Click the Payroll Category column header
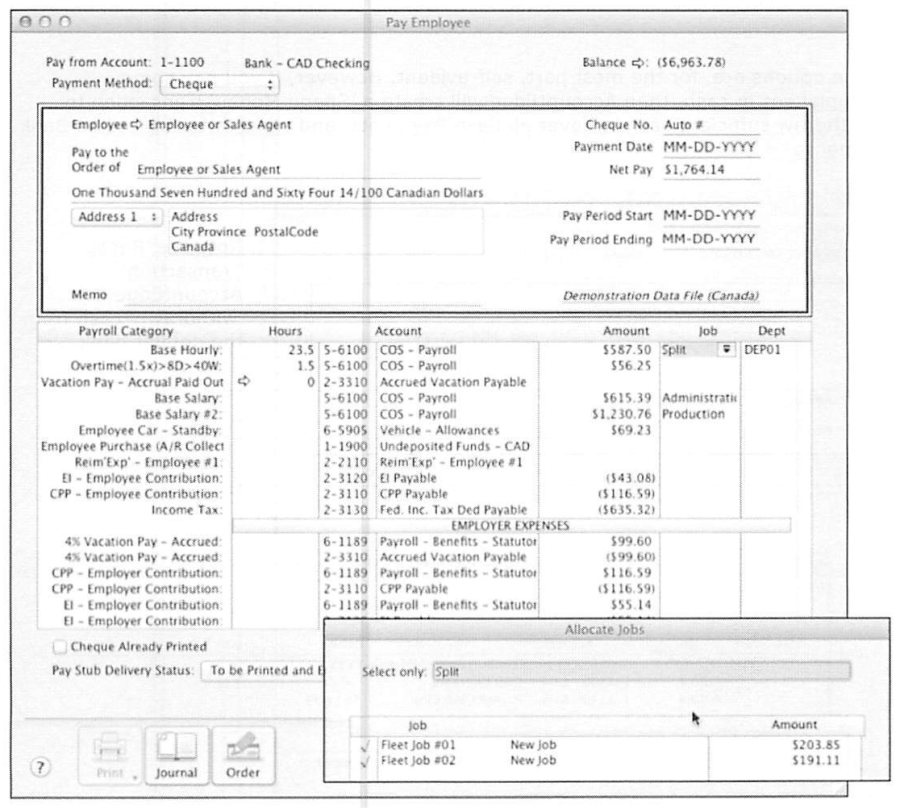Image resolution: width=900 pixels, height=808 pixels. [x=126, y=331]
